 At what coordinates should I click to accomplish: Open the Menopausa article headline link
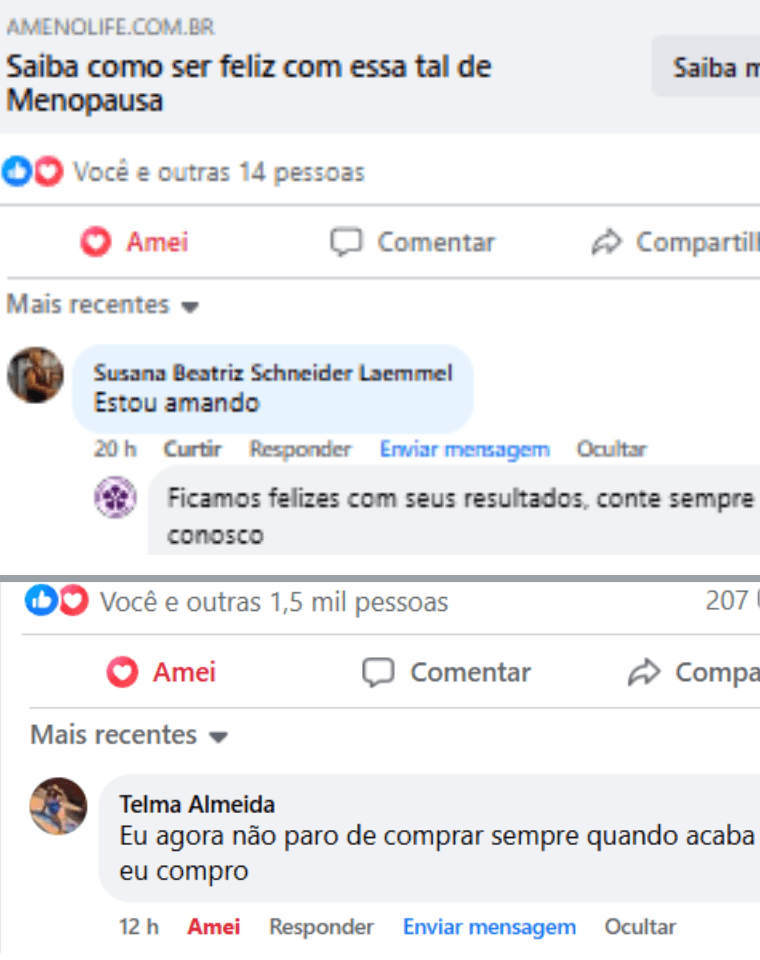(x=249, y=83)
